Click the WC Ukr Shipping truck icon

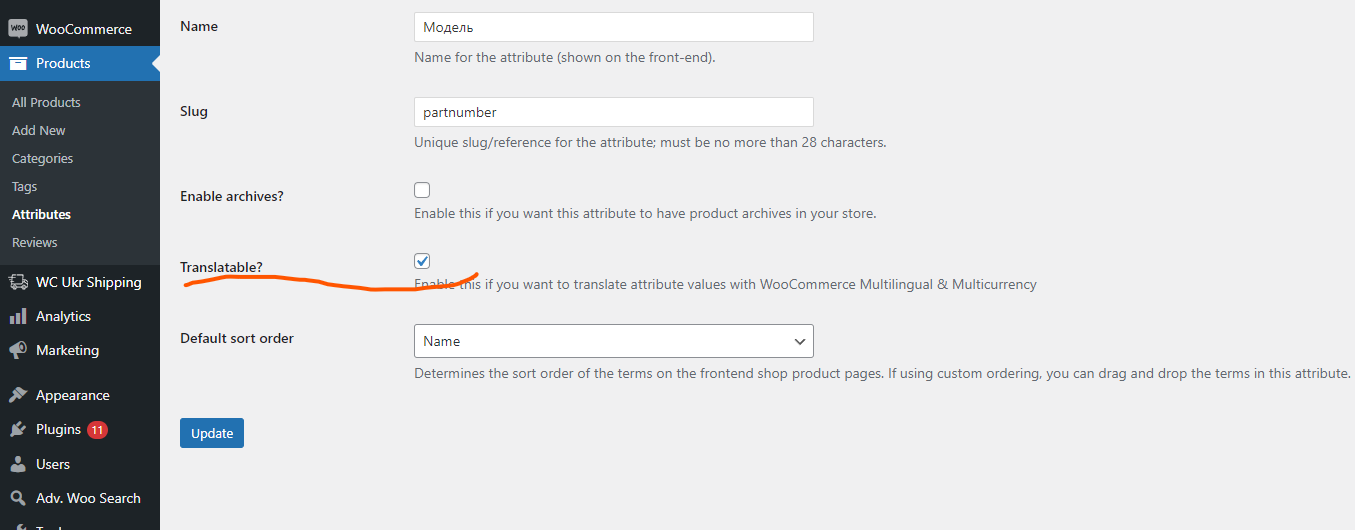point(18,282)
